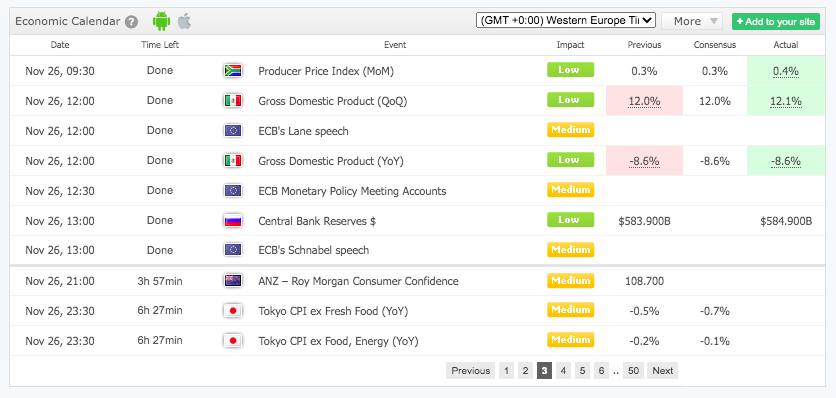
Task: Open Tokyo CPI ex Food, Energy (YoY) event
Action: pyautogui.click(x=339, y=341)
